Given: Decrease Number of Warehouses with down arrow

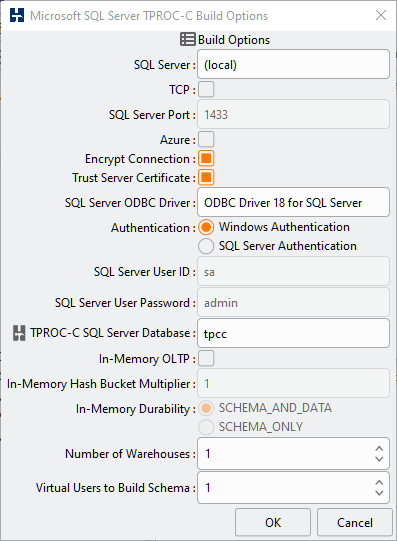Looking at the screenshot, I should click(x=379, y=459).
